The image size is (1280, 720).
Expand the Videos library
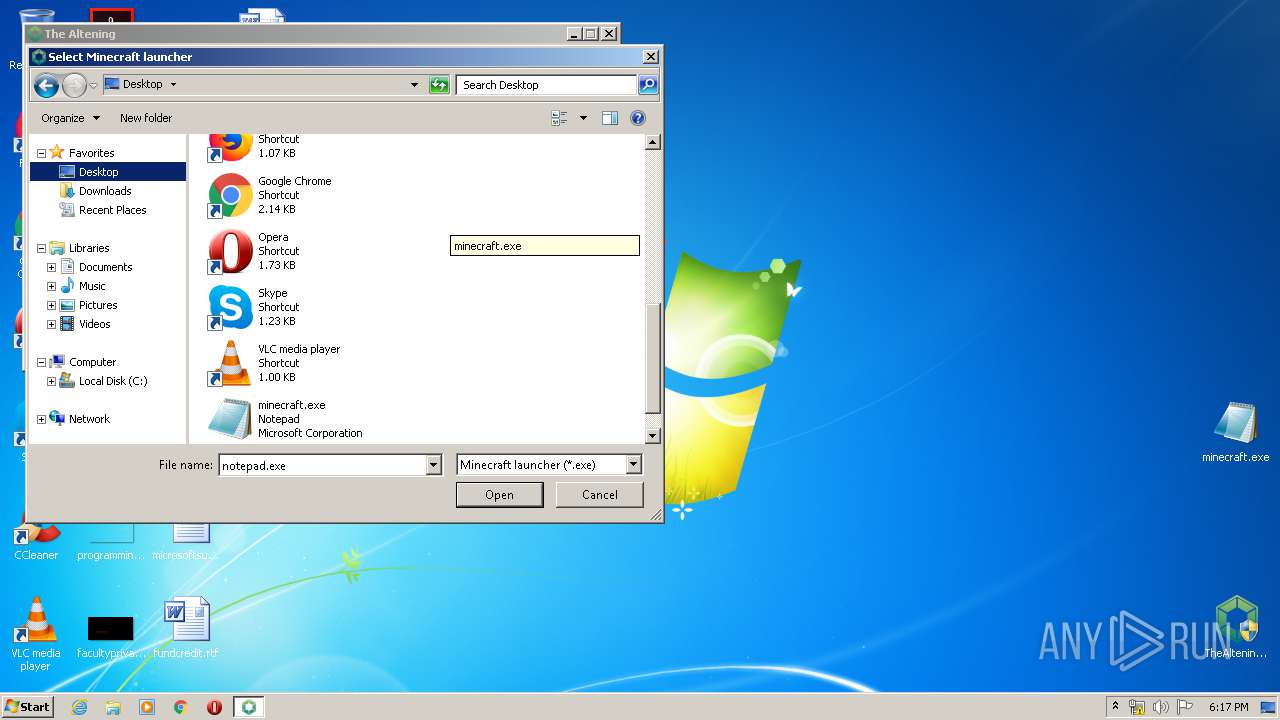click(51, 324)
